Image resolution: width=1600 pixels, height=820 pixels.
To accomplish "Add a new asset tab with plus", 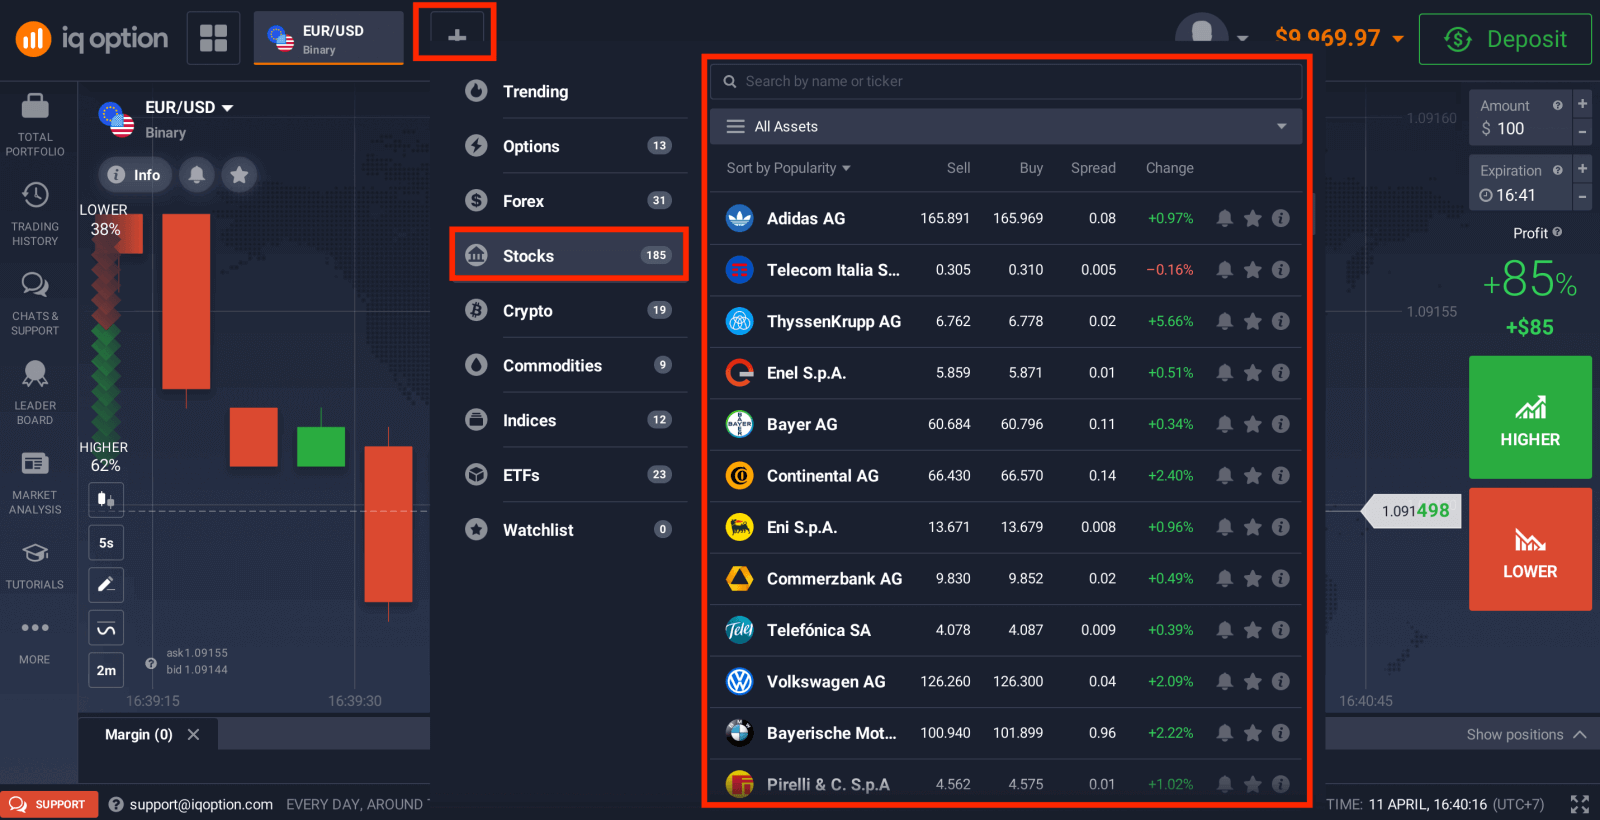I will point(456,34).
